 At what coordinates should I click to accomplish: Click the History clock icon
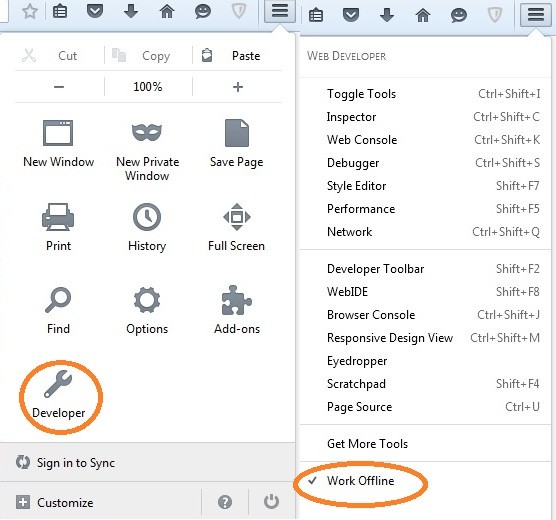[x=147, y=217]
